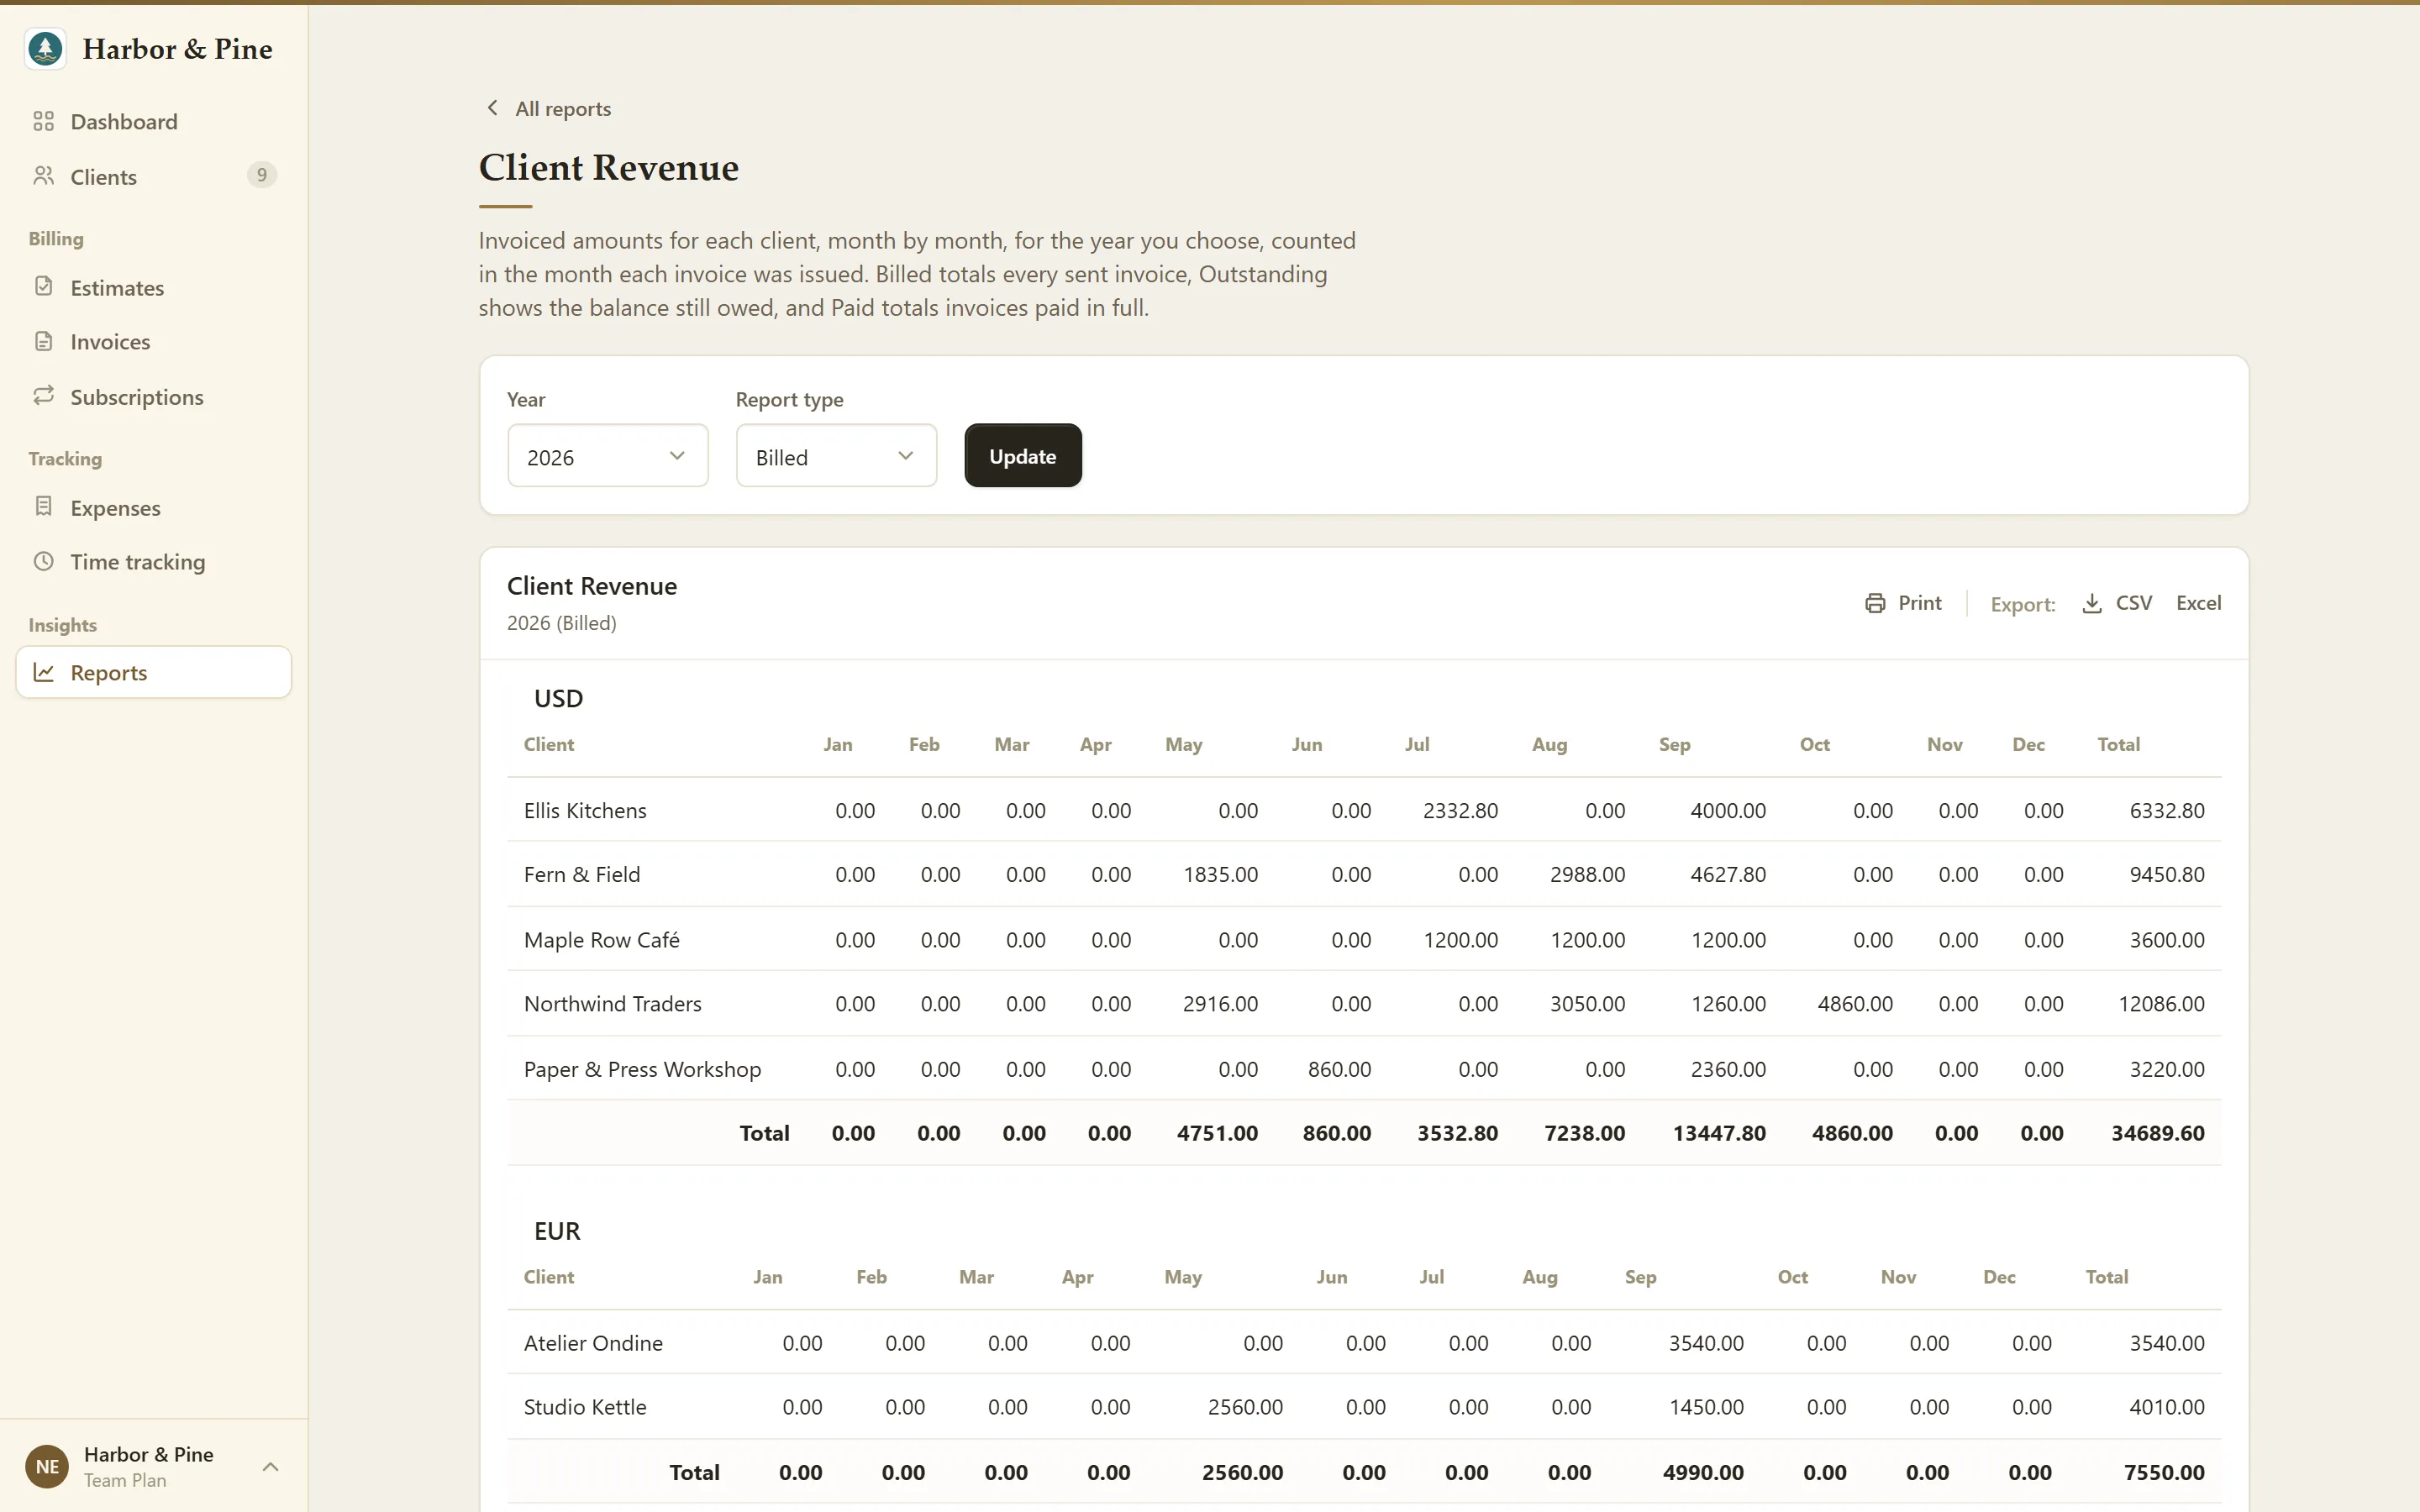This screenshot has height=1512, width=2420.
Task: Click the Estimates document icon
Action: pos(43,286)
